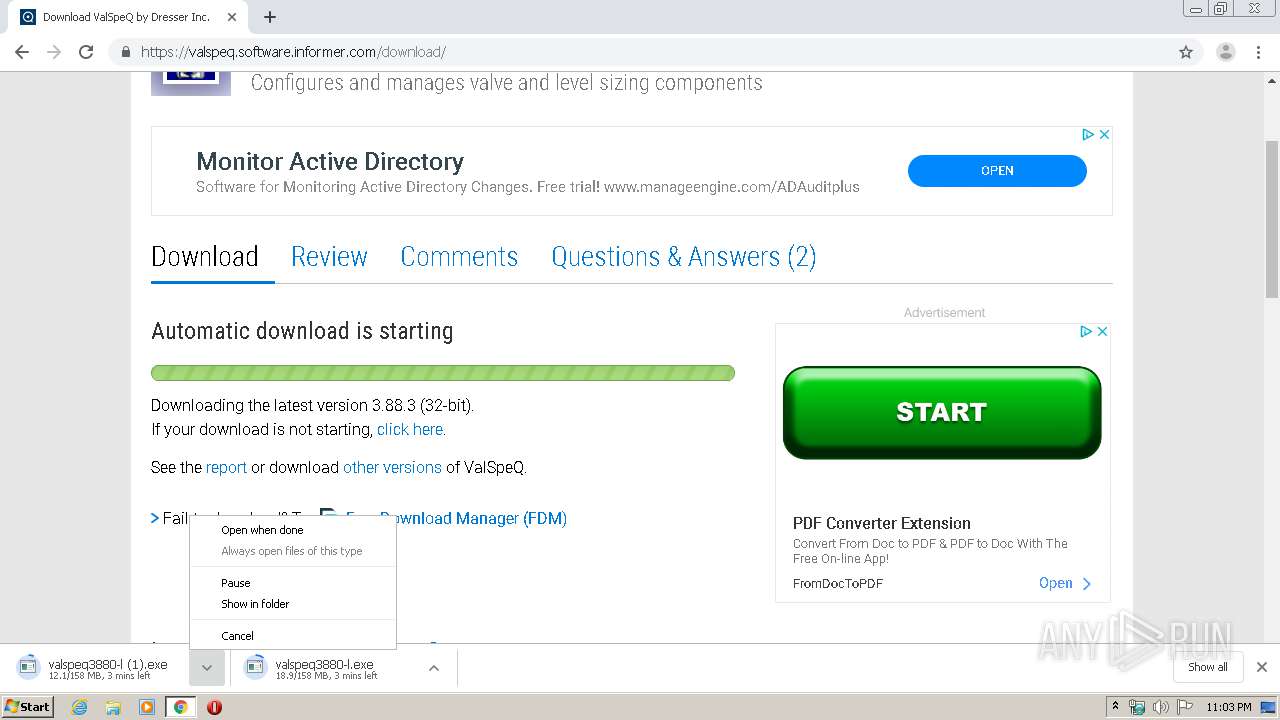The image size is (1280, 720).
Task: Open the 'report' link
Action: (x=226, y=467)
